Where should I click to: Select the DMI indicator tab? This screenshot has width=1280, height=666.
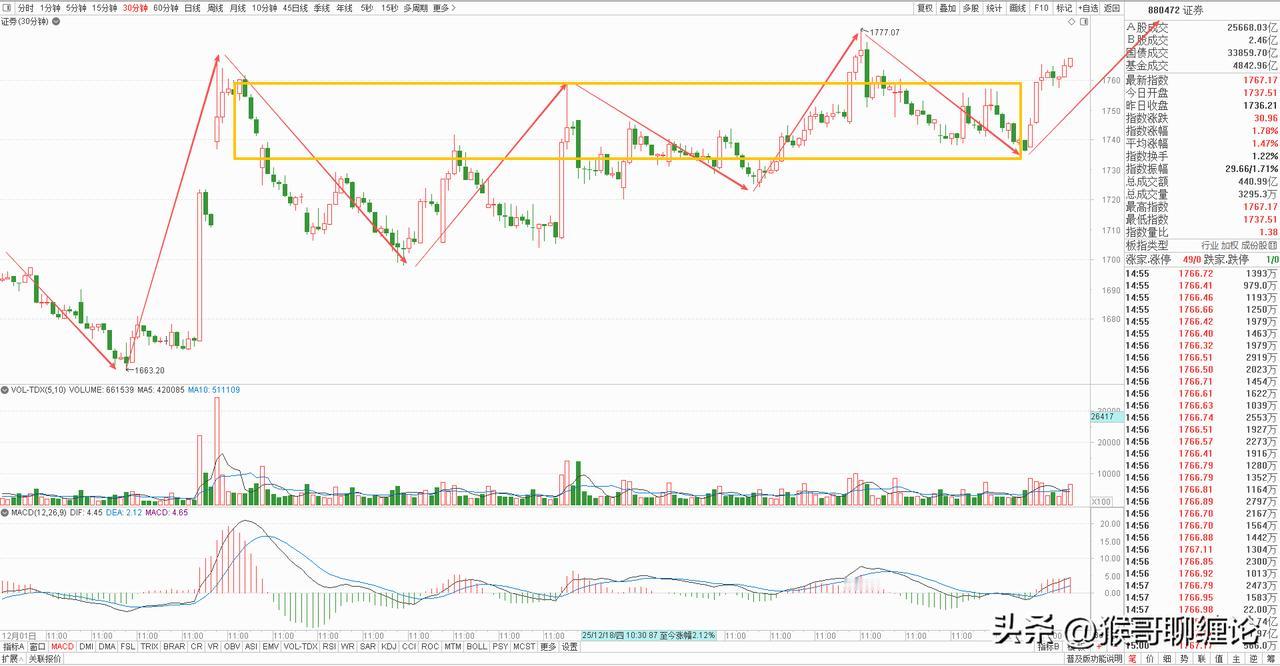[87, 647]
